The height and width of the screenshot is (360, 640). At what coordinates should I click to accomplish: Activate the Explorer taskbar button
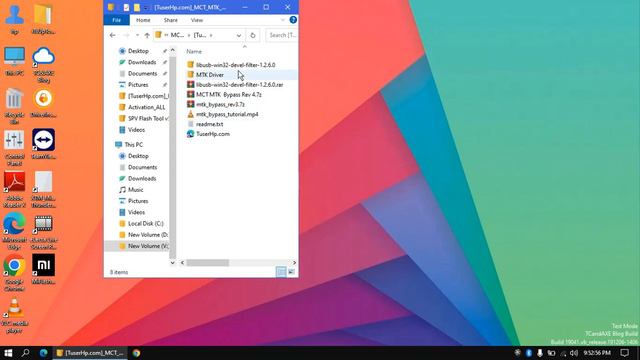[90, 353]
